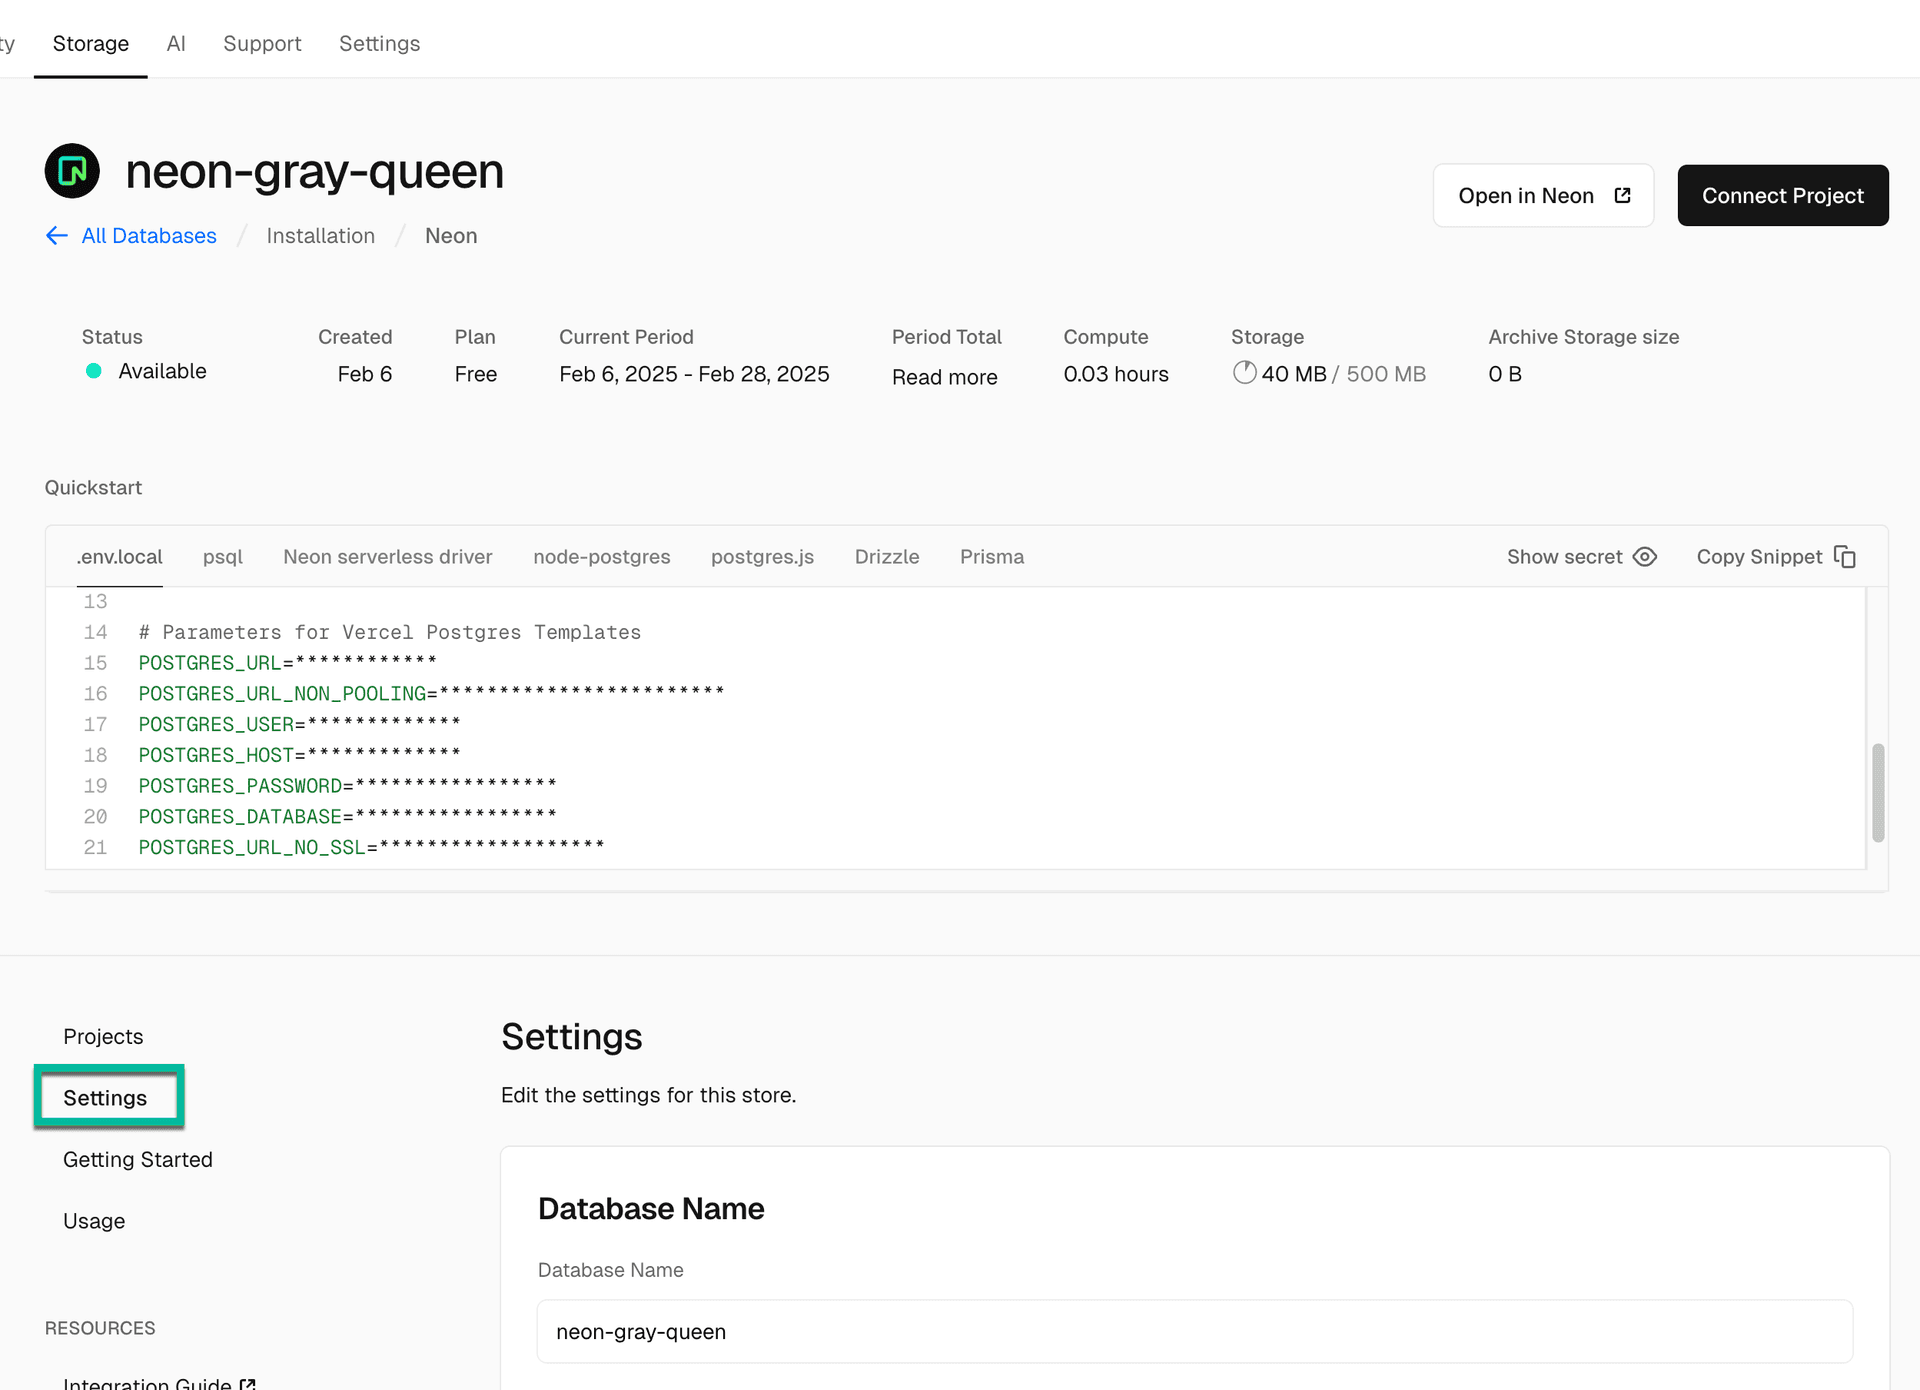The width and height of the screenshot is (1920, 1390).
Task: Select the Drizzle tab
Action: click(886, 557)
